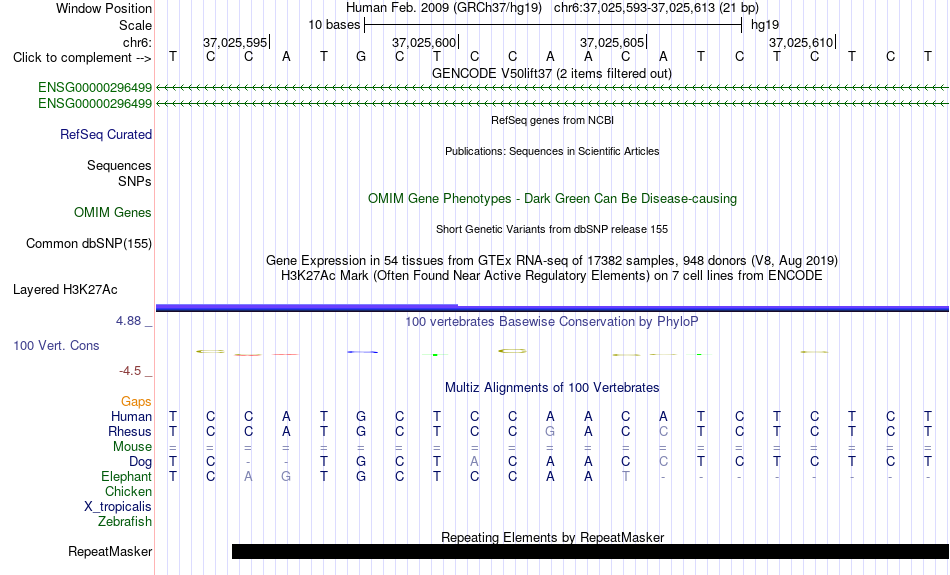
Task: Click the 4.88 PhyloP upper scale value
Action: 128,321
